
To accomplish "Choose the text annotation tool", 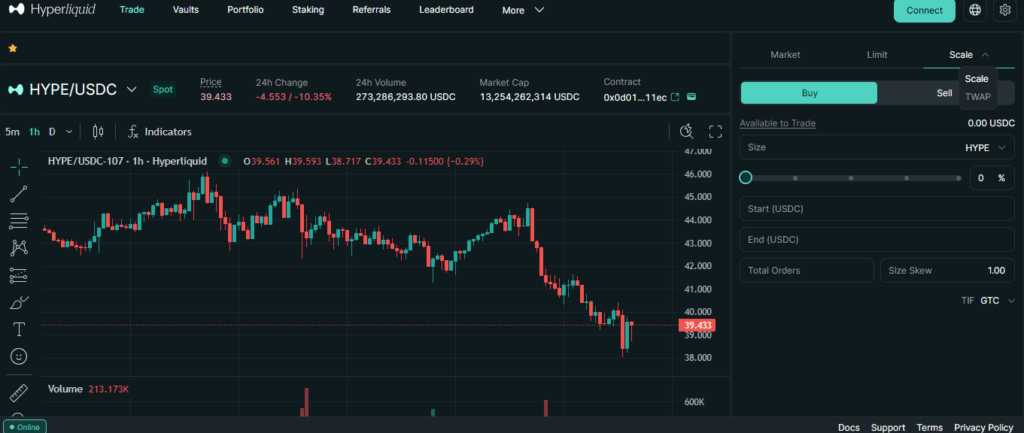I will (x=19, y=328).
